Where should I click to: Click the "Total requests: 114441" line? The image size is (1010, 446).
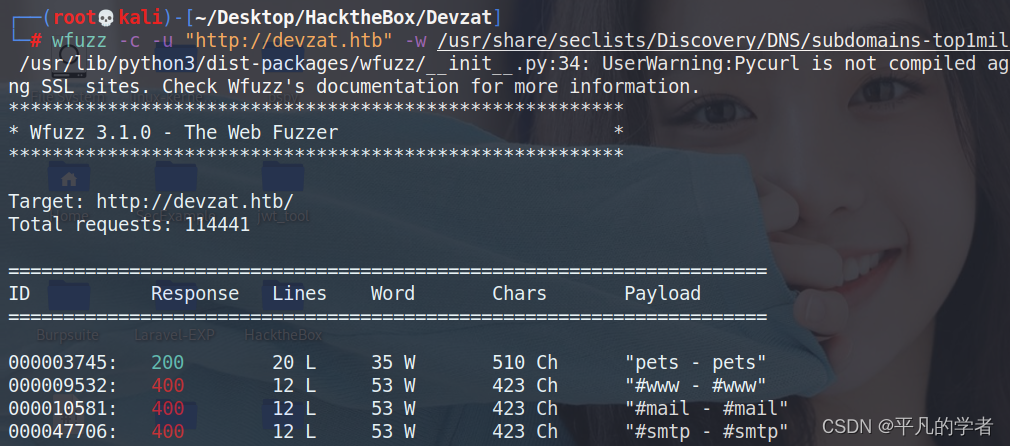(x=129, y=224)
